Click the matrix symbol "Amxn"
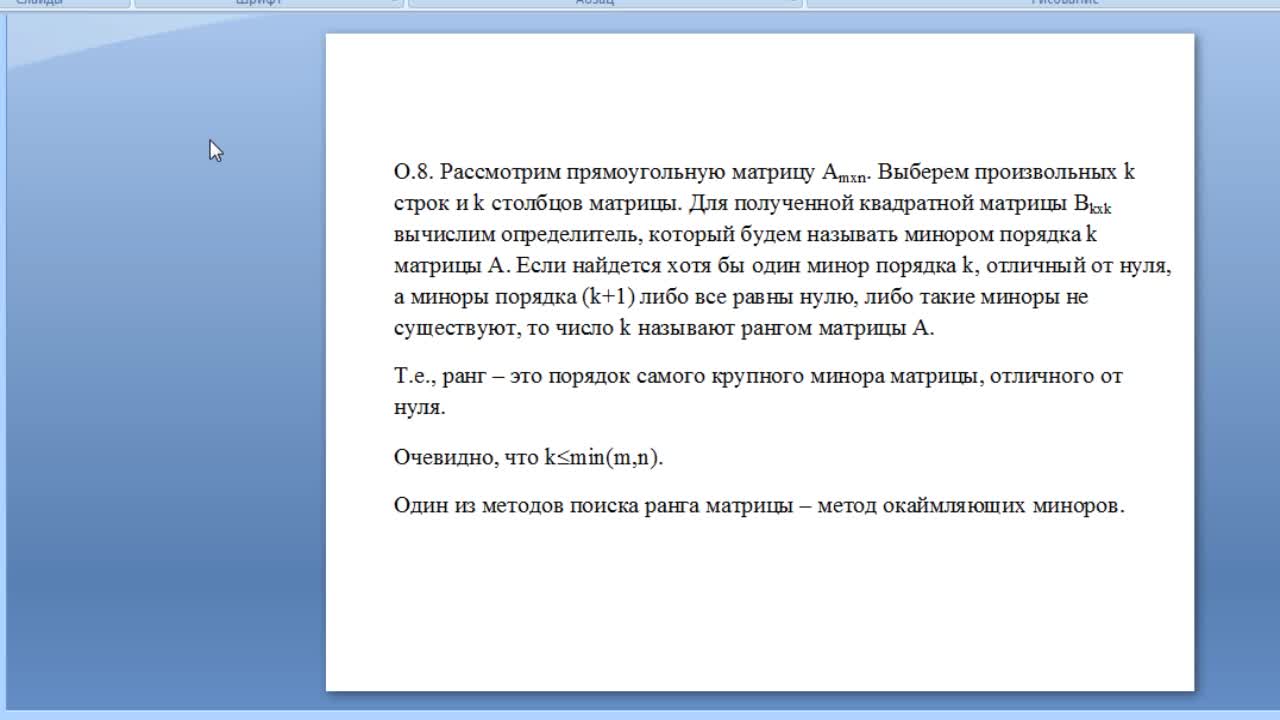The width and height of the screenshot is (1280, 720). point(845,173)
